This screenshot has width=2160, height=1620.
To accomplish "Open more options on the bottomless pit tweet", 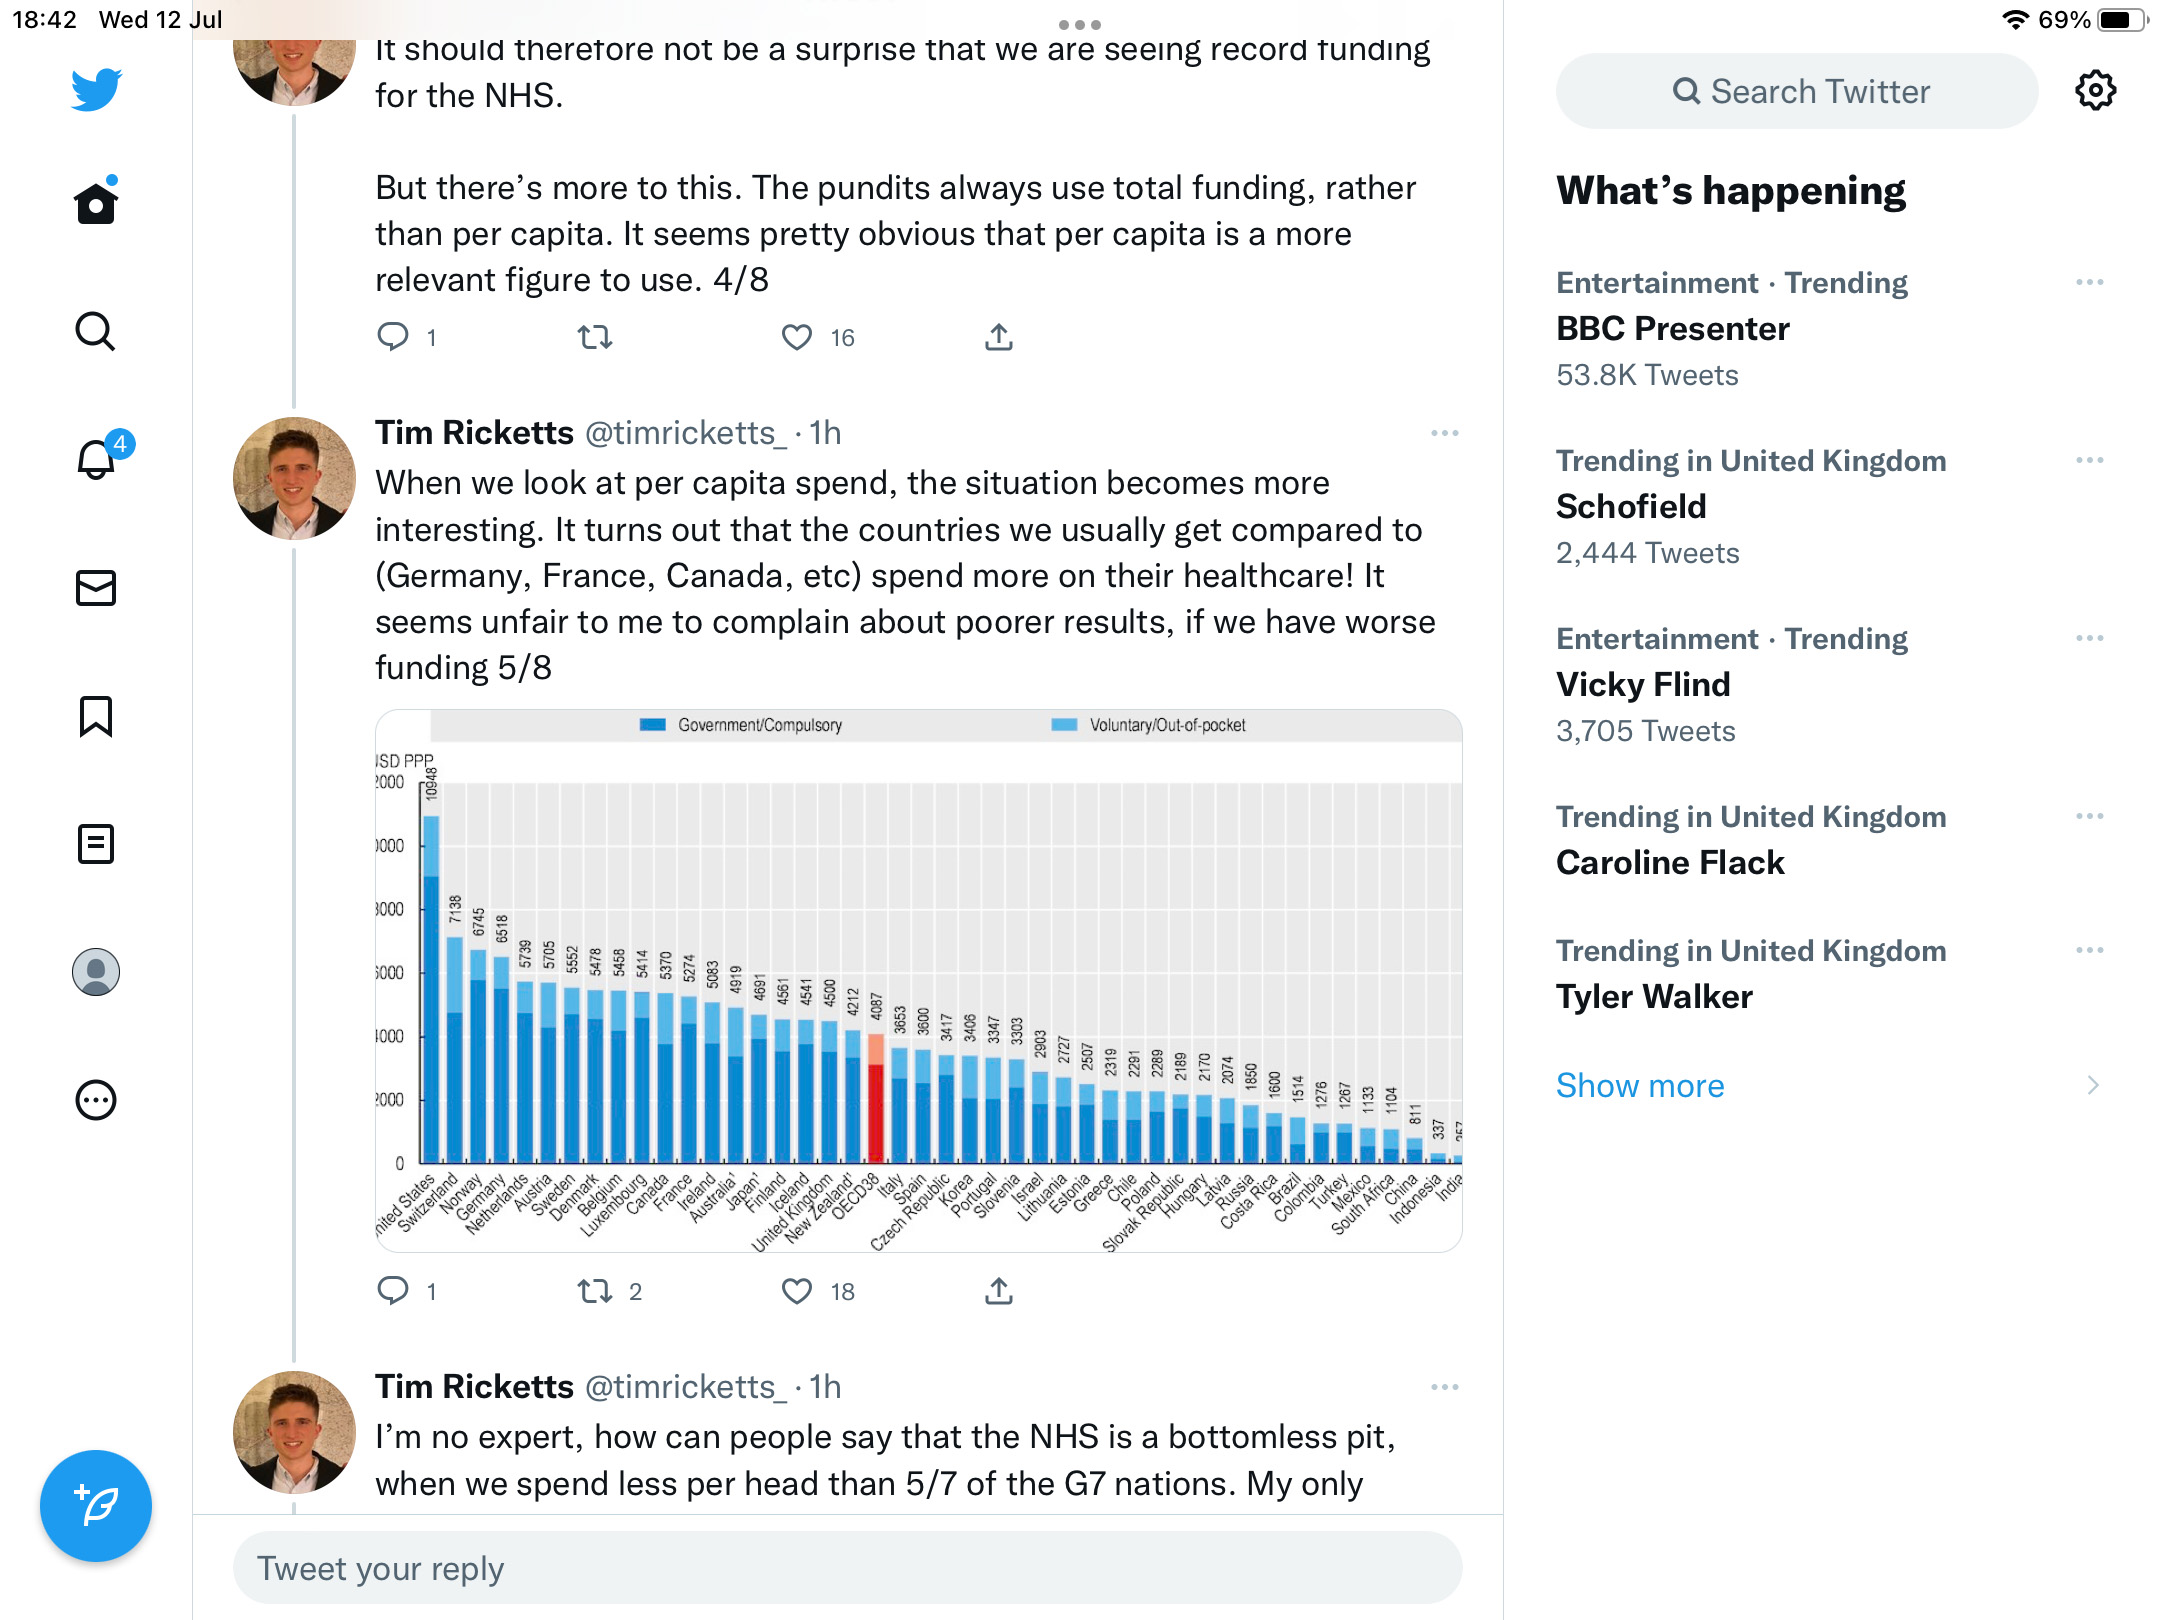I will pyautogui.click(x=1445, y=1387).
